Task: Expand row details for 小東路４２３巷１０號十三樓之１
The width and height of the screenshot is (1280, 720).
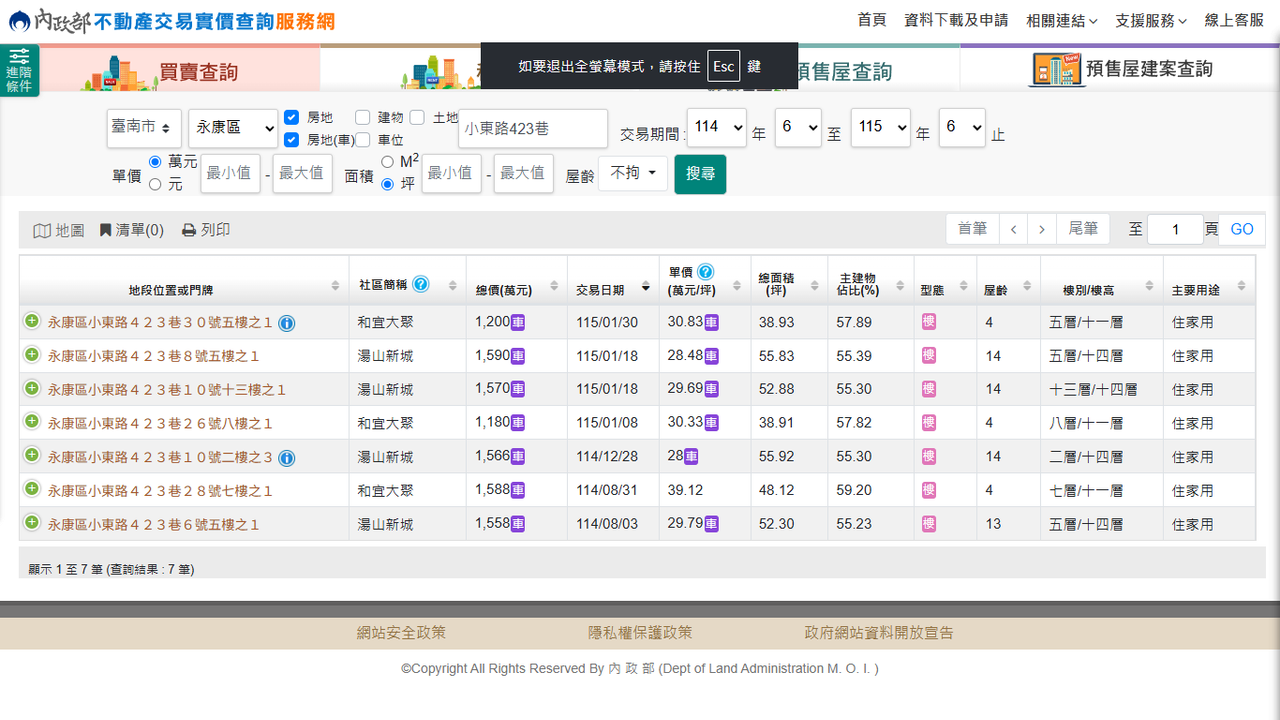Action: point(32,388)
